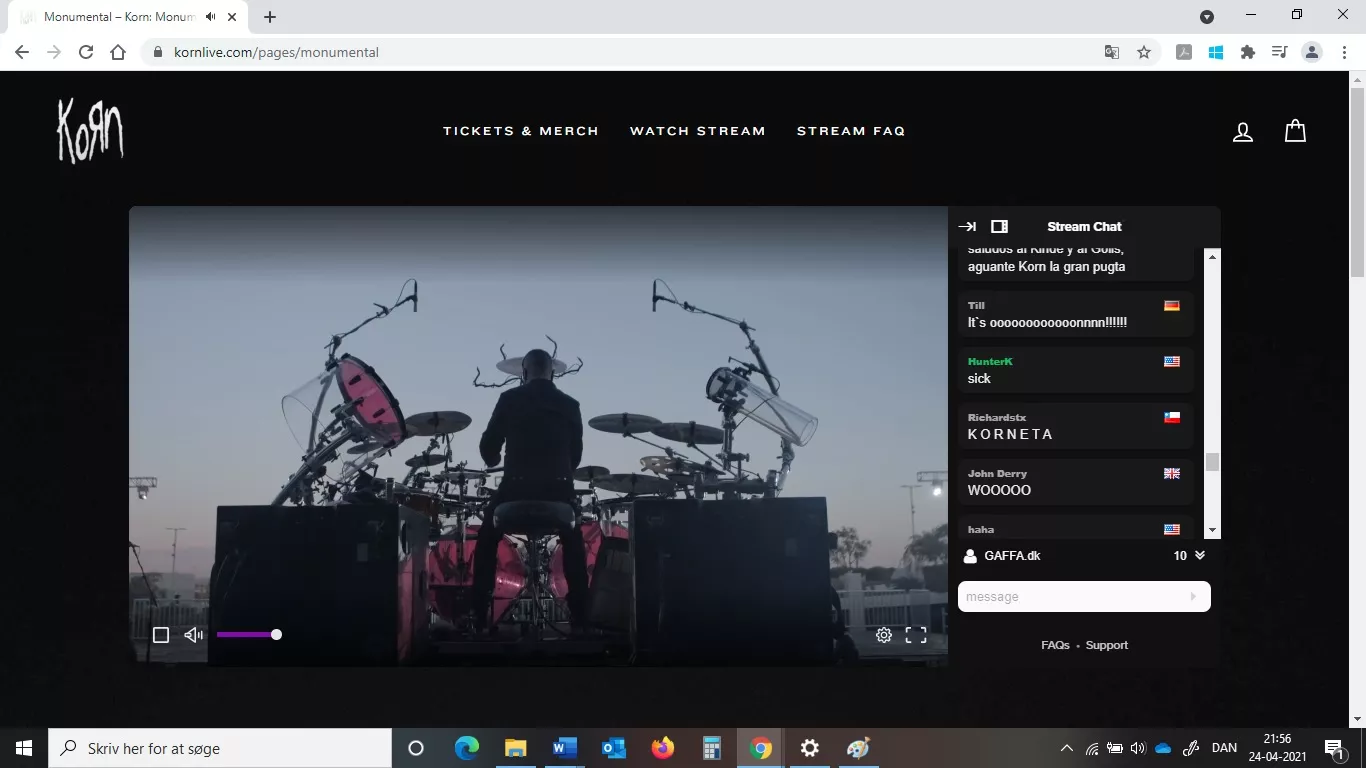Go to Watch Stream page

click(x=697, y=131)
